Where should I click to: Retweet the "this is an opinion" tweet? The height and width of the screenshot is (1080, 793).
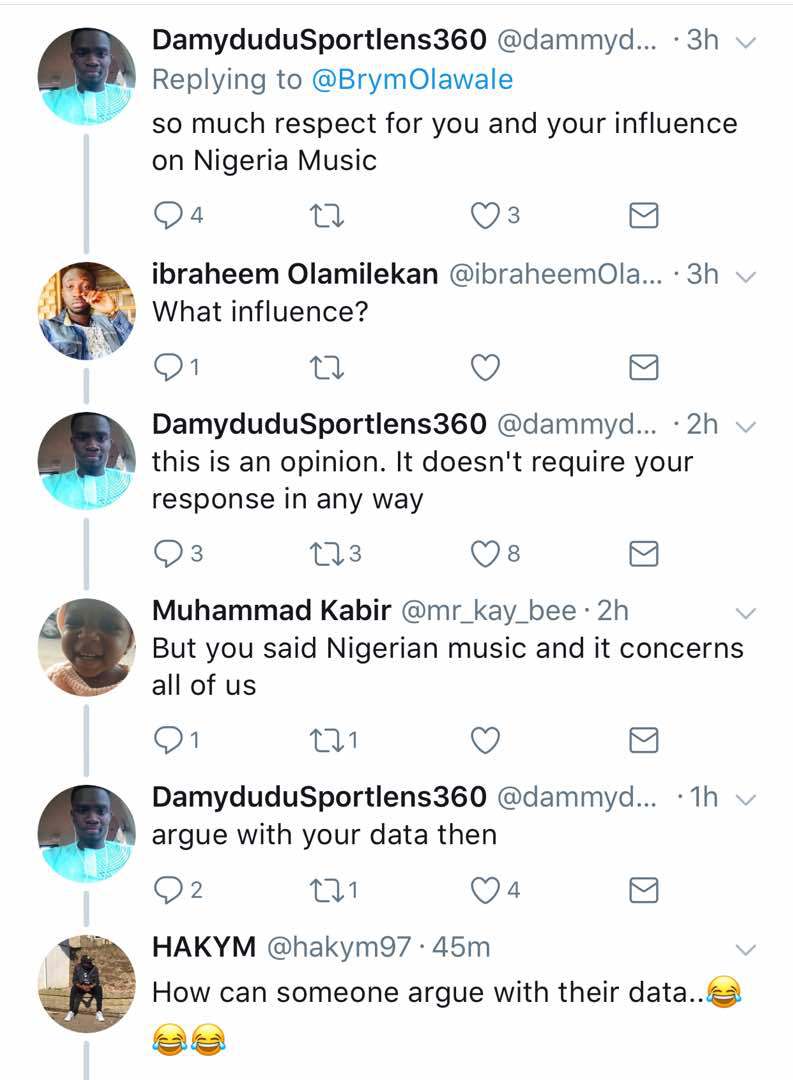click(x=327, y=553)
